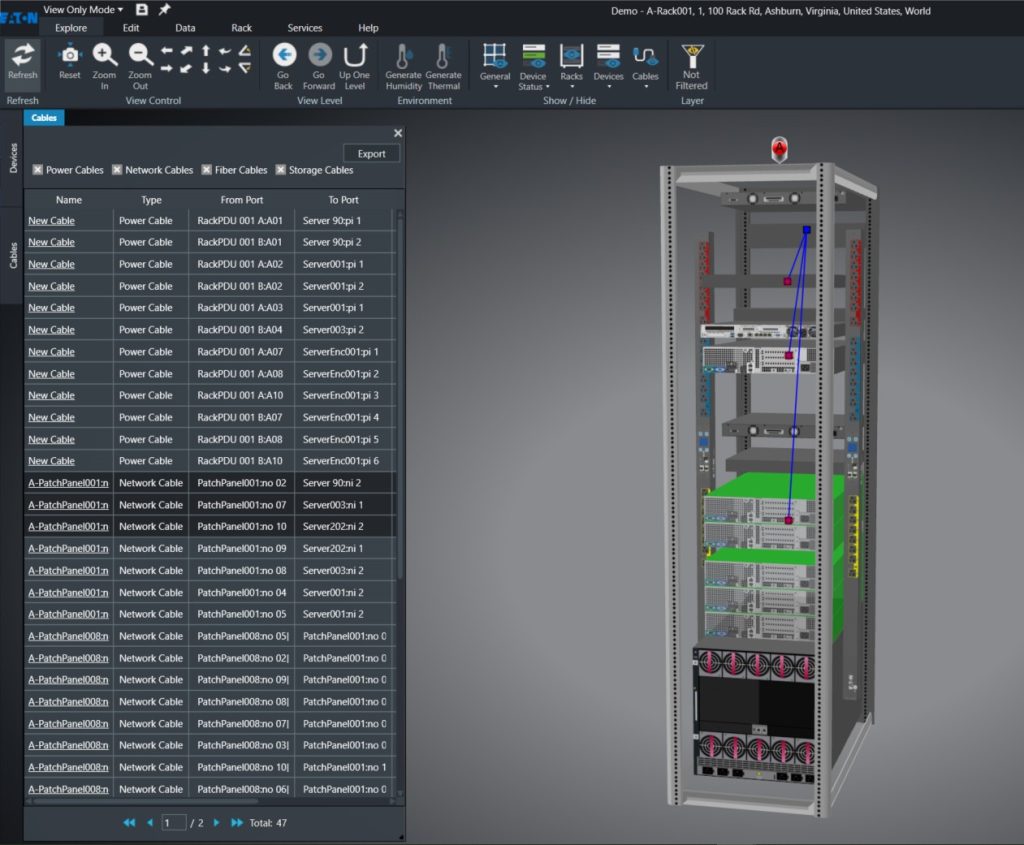Image resolution: width=1024 pixels, height=845 pixels.
Task: Toggle the Fiber Cables checkbox
Action: point(207,170)
